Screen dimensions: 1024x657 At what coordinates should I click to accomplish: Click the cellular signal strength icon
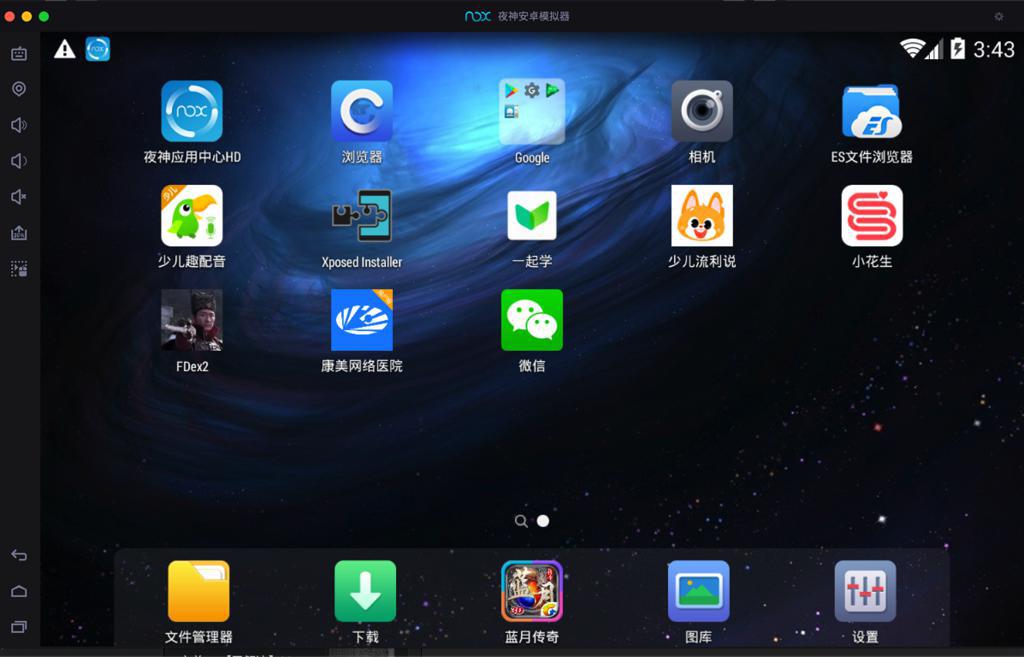[x=935, y=48]
